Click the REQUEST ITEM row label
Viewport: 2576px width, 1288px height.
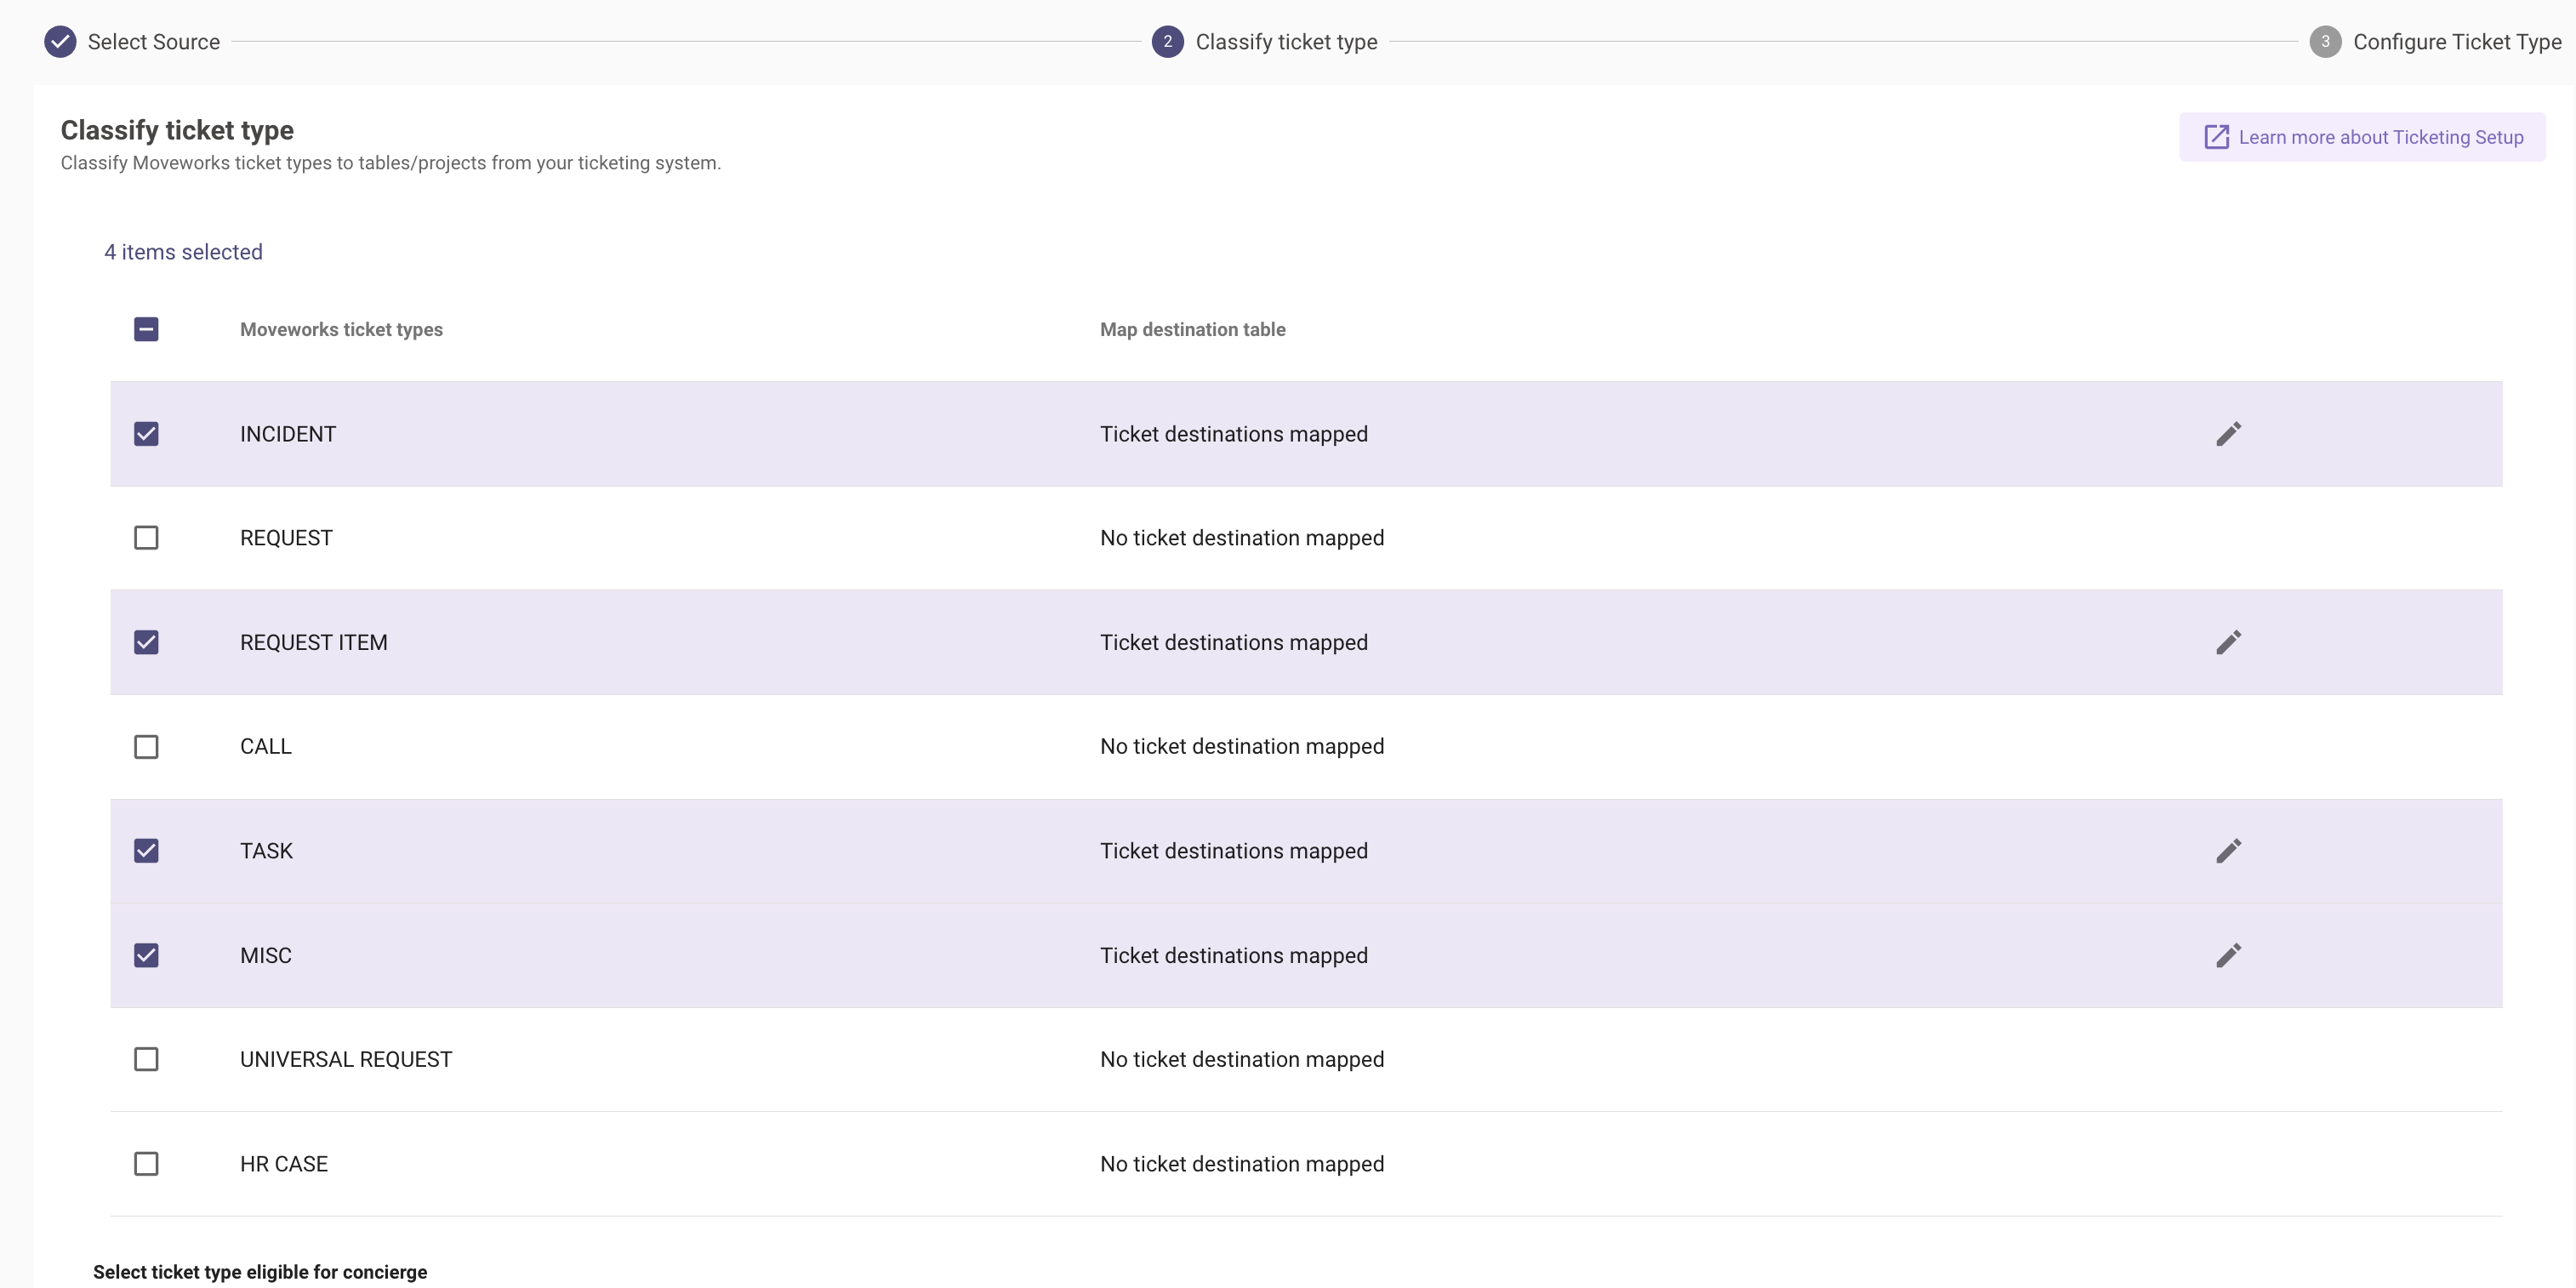pos(313,642)
